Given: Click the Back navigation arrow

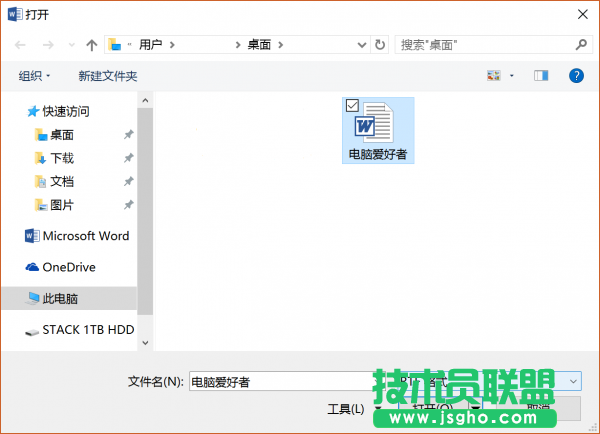Looking at the screenshot, I should click(20, 45).
